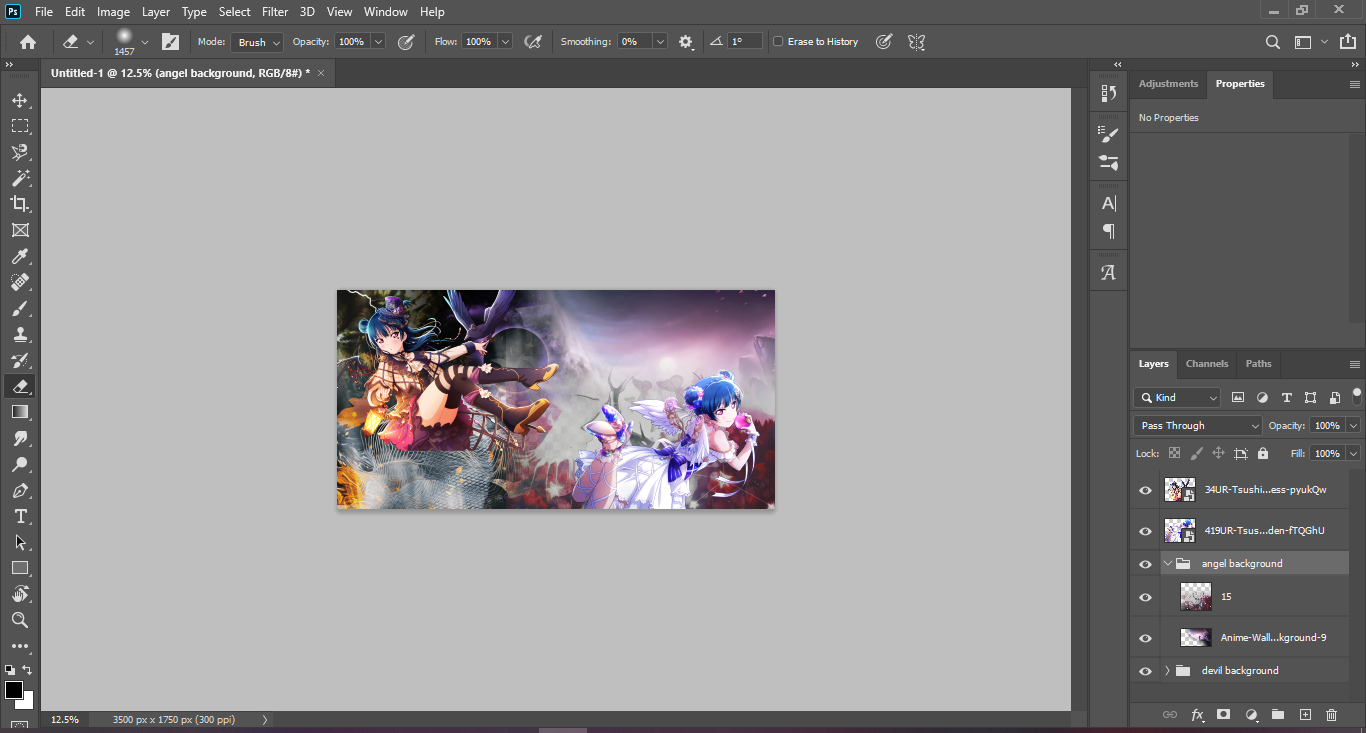Open the Image menu
This screenshot has width=1366, height=733.
[x=113, y=12]
